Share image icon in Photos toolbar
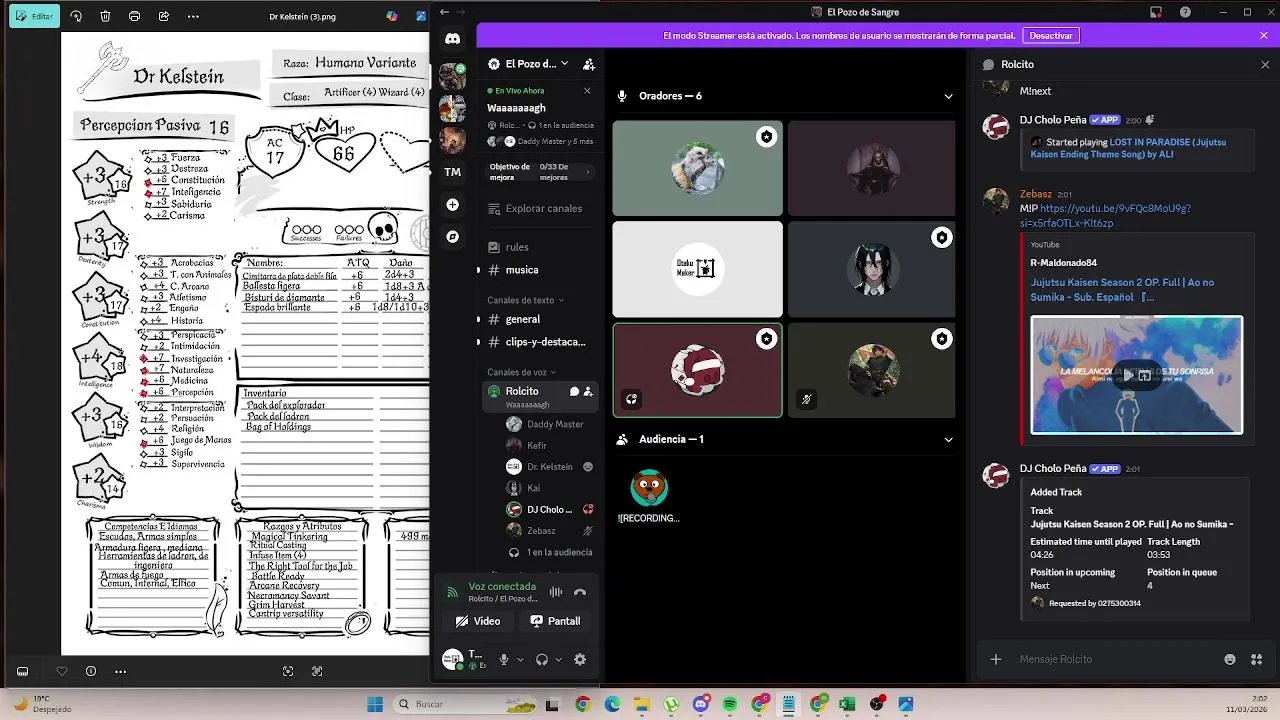The width and height of the screenshot is (1280, 720). point(164,16)
